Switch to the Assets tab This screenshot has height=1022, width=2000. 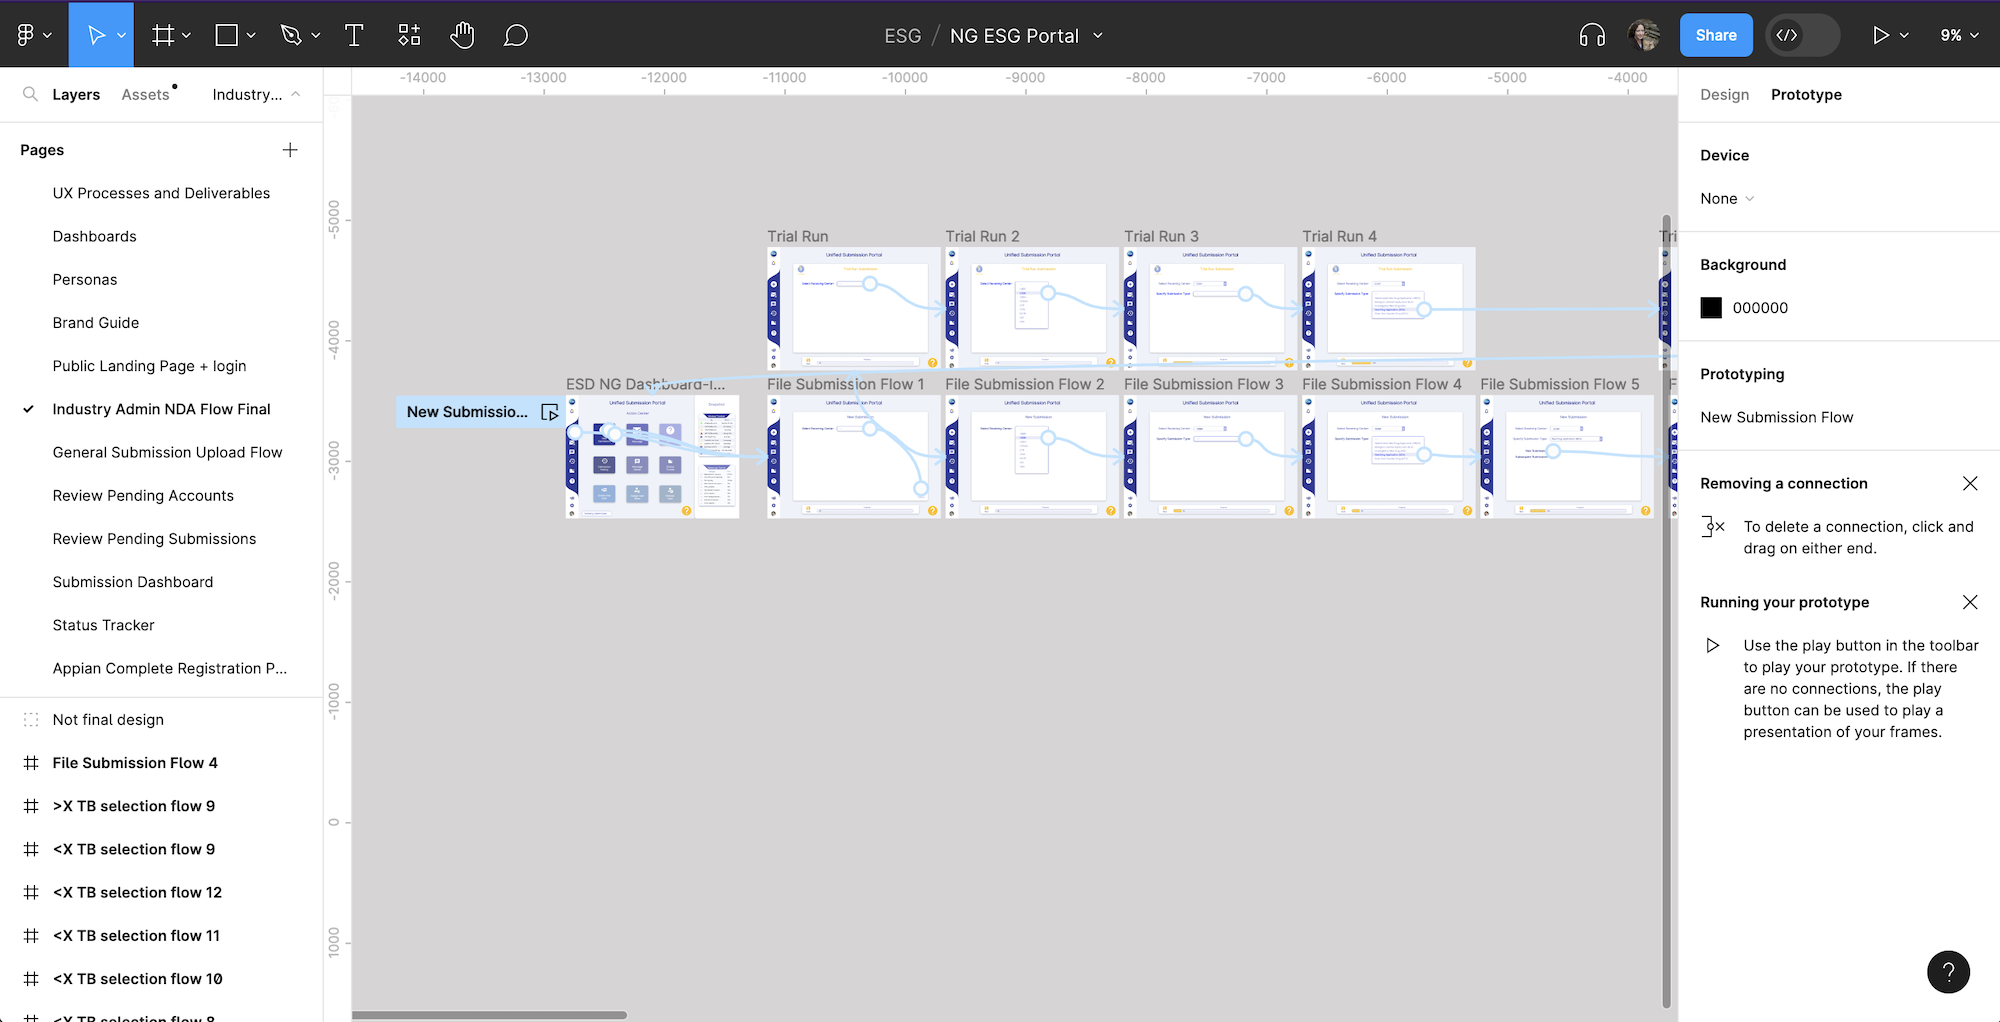pos(146,94)
